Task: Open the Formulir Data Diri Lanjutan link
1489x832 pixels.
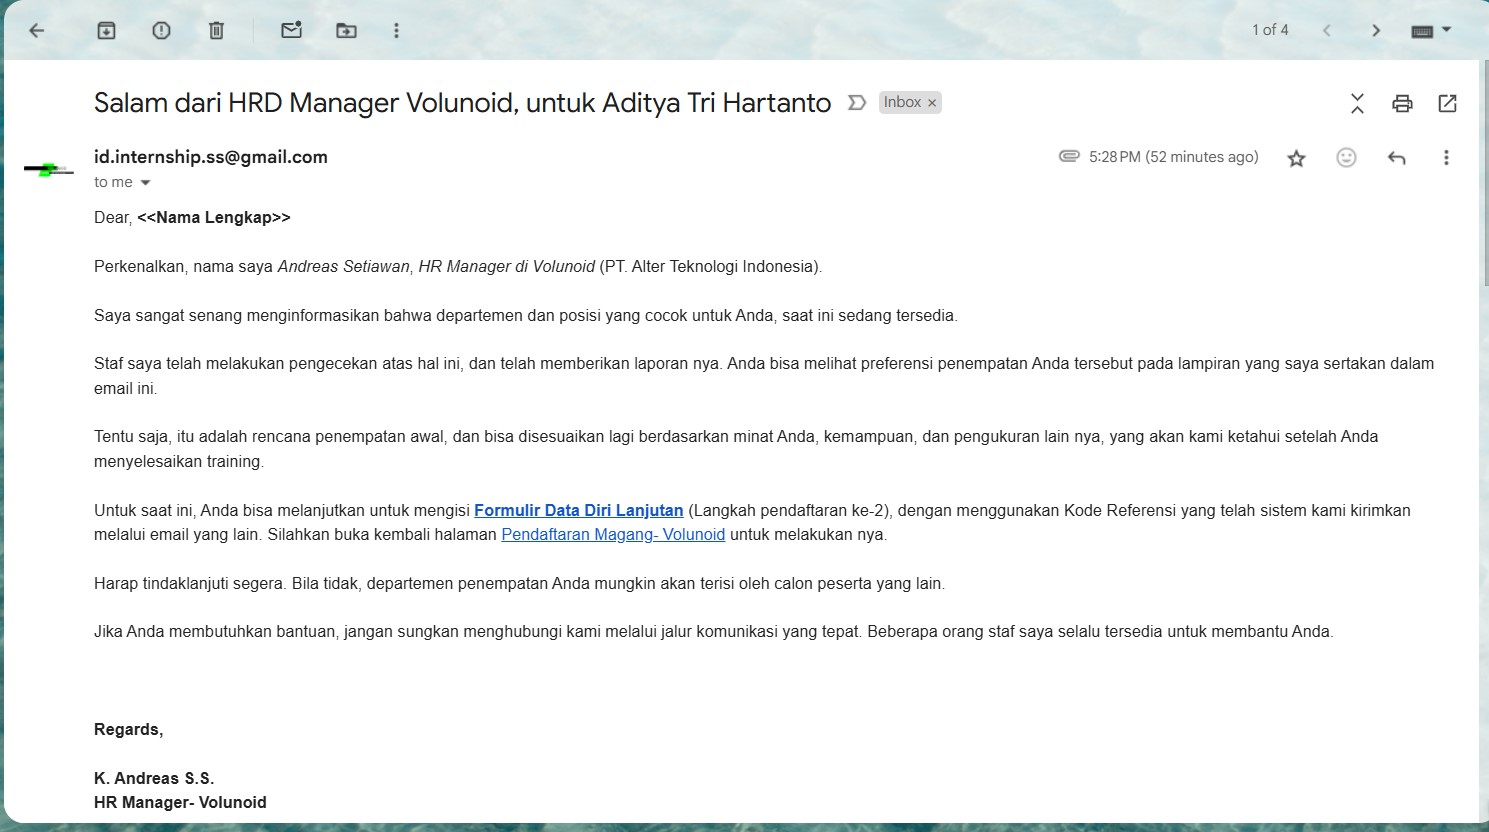Action: click(578, 510)
